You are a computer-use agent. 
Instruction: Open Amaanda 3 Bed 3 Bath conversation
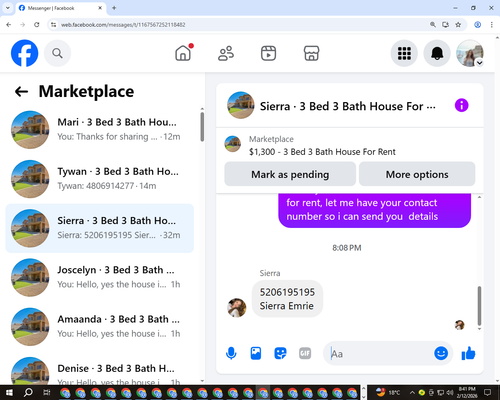coord(100,327)
